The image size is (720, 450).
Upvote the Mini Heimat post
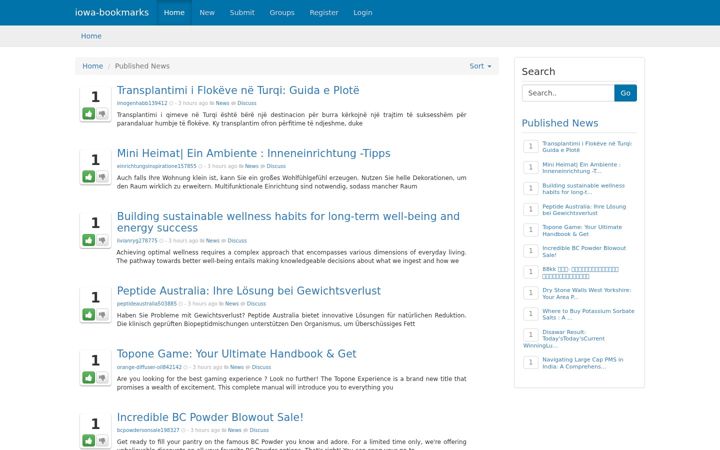[89, 176]
